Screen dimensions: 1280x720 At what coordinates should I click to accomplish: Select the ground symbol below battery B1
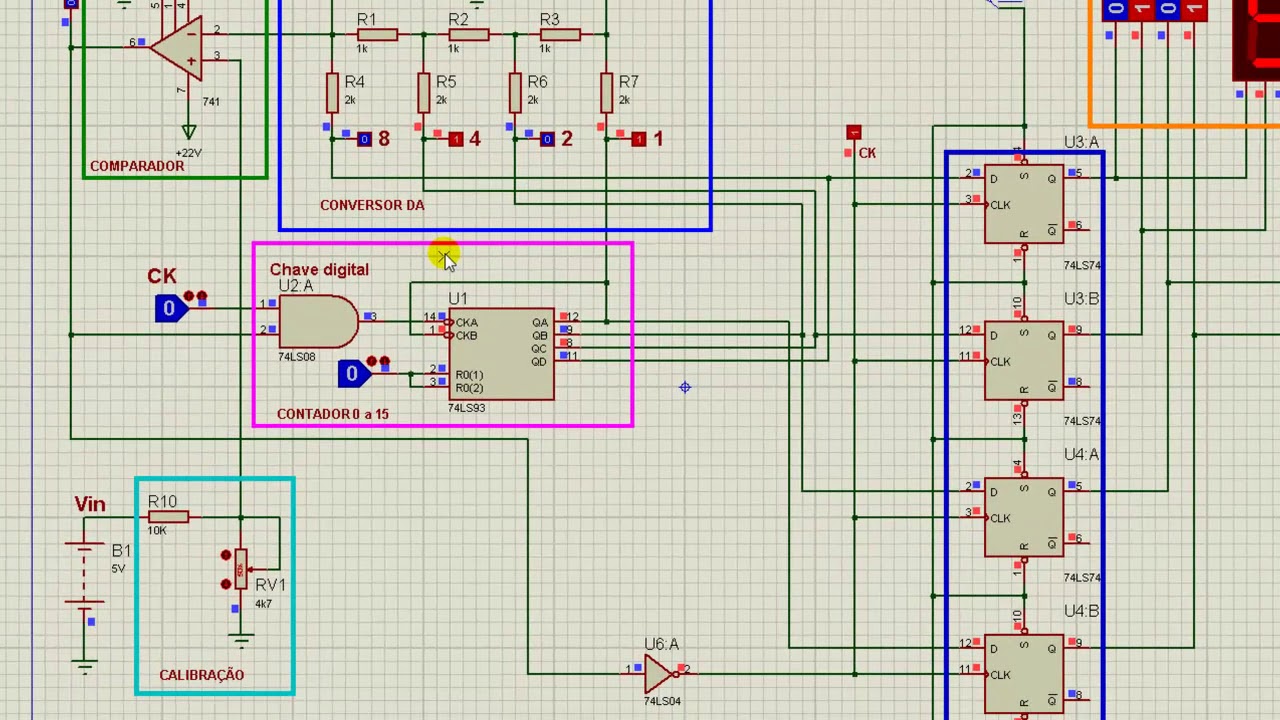click(85, 664)
